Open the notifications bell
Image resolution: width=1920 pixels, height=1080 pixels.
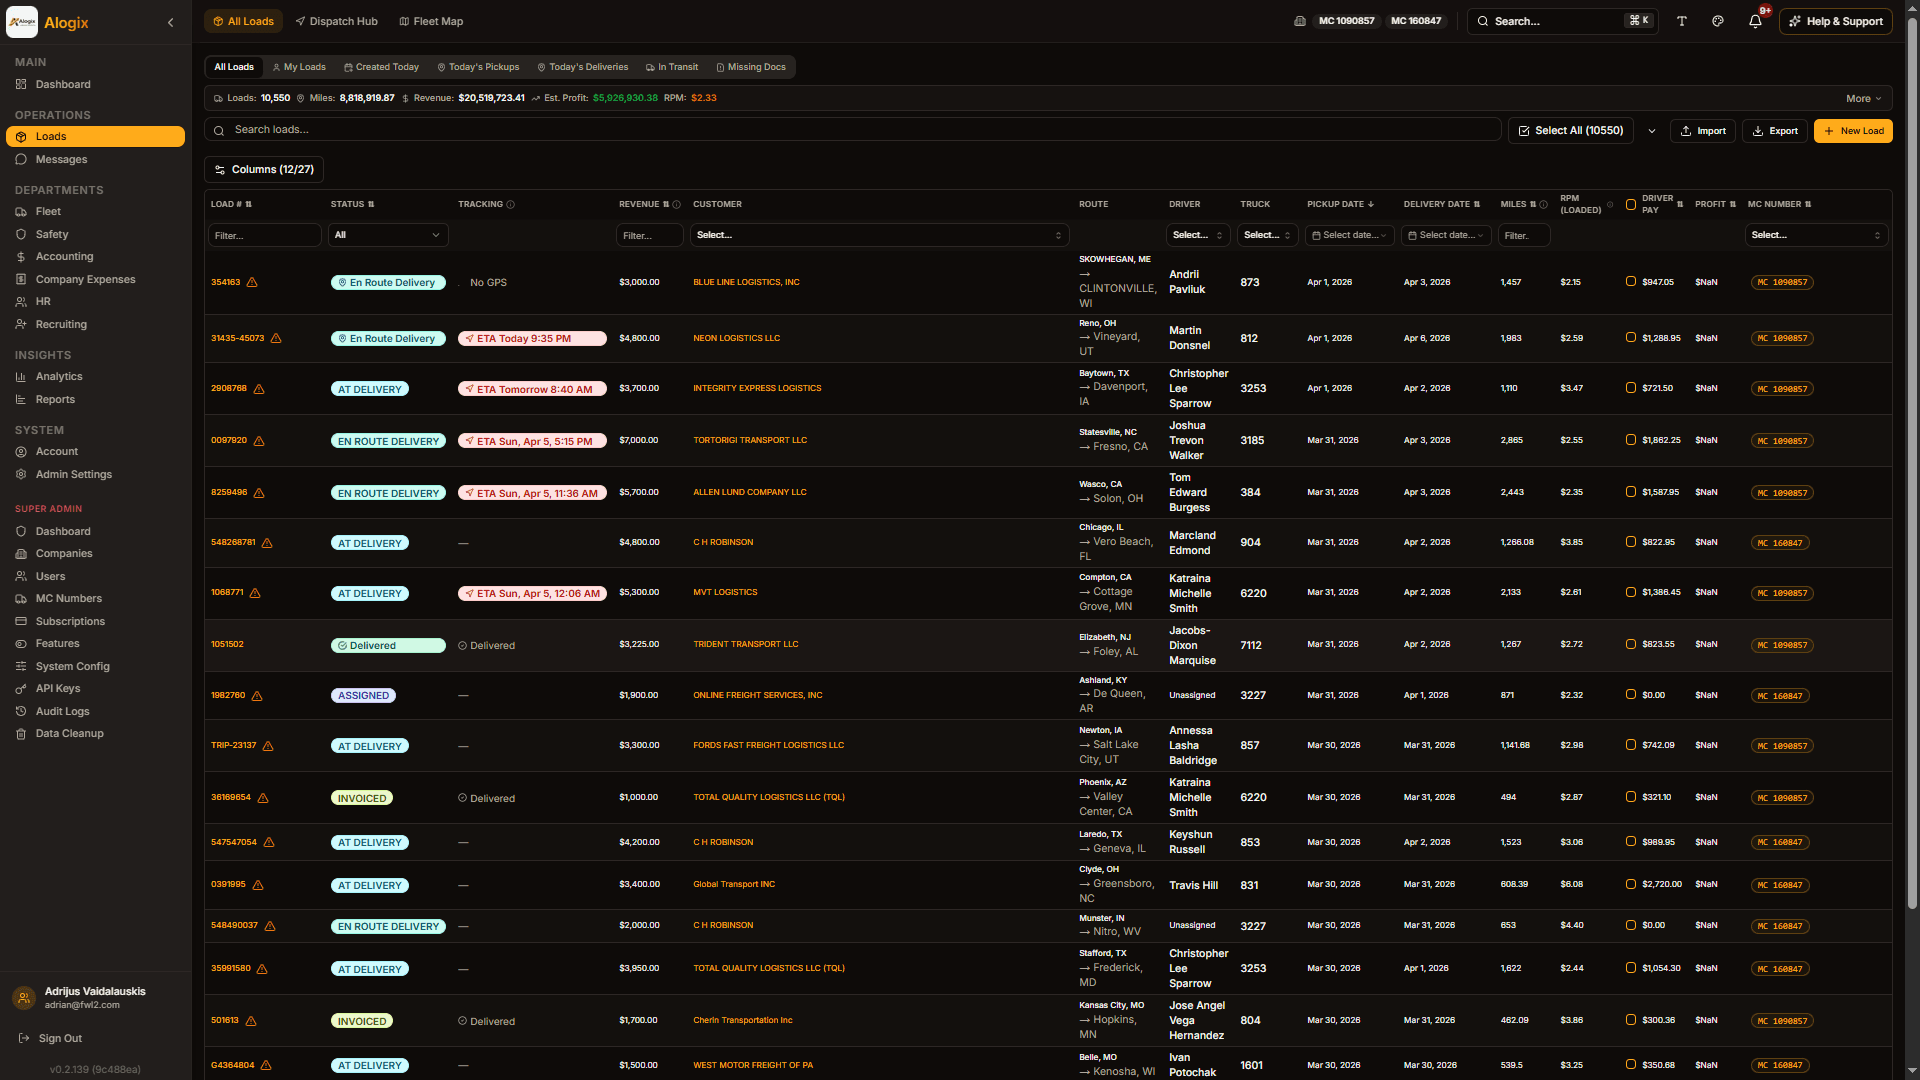[x=1755, y=21]
